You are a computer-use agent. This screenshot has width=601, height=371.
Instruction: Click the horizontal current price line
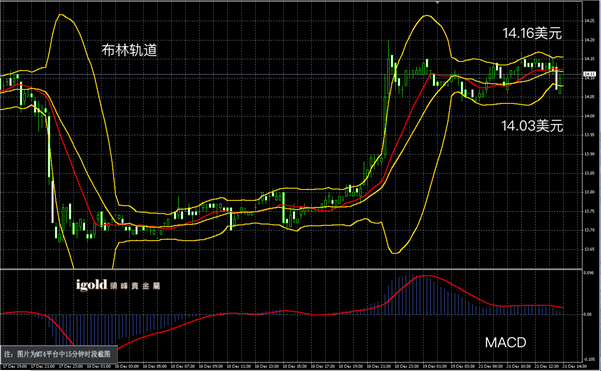pyautogui.click(x=291, y=74)
